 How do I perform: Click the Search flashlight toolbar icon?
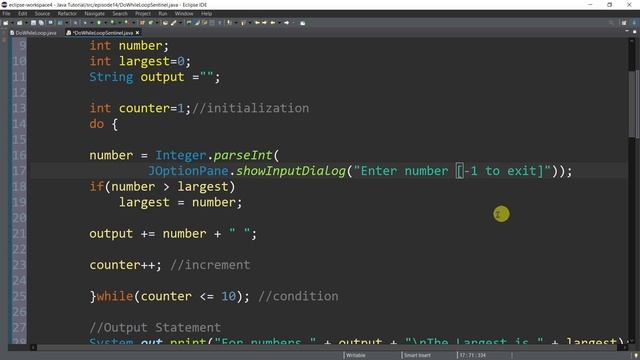pos(173,23)
